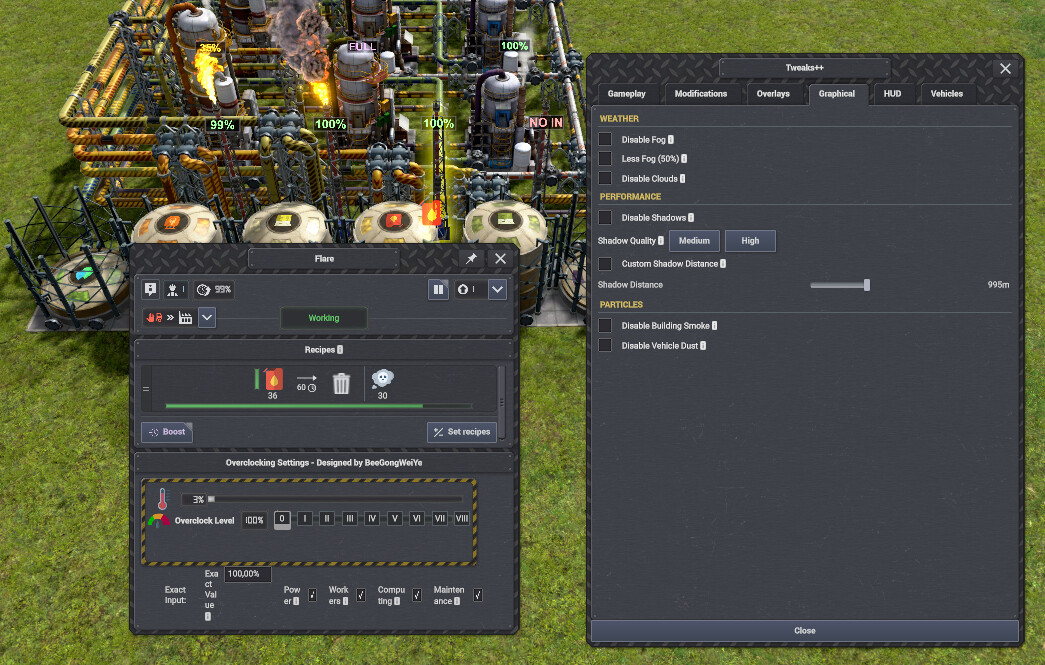Select overclock level I
1045x665 pixels.
click(x=305, y=518)
